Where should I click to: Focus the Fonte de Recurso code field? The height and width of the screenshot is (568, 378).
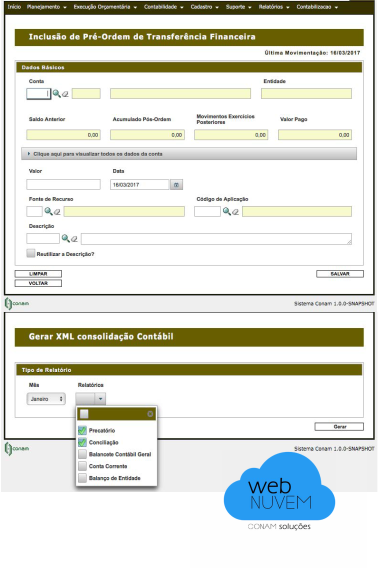pyautogui.click(x=34, y=212)
